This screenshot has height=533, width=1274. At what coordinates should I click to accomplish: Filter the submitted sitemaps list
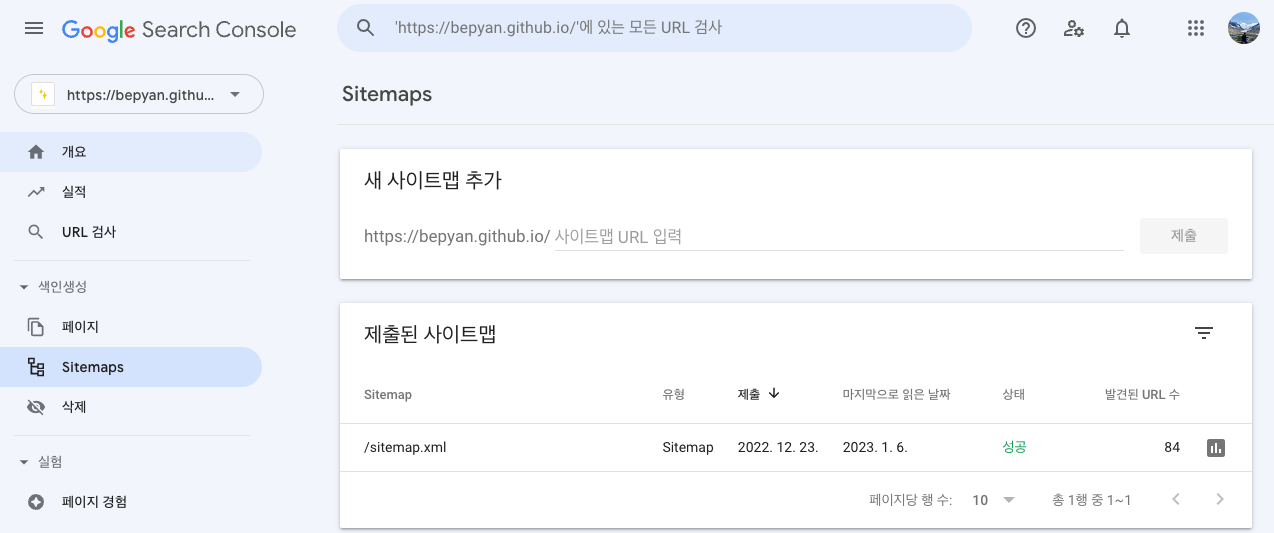pos(1204,334)
